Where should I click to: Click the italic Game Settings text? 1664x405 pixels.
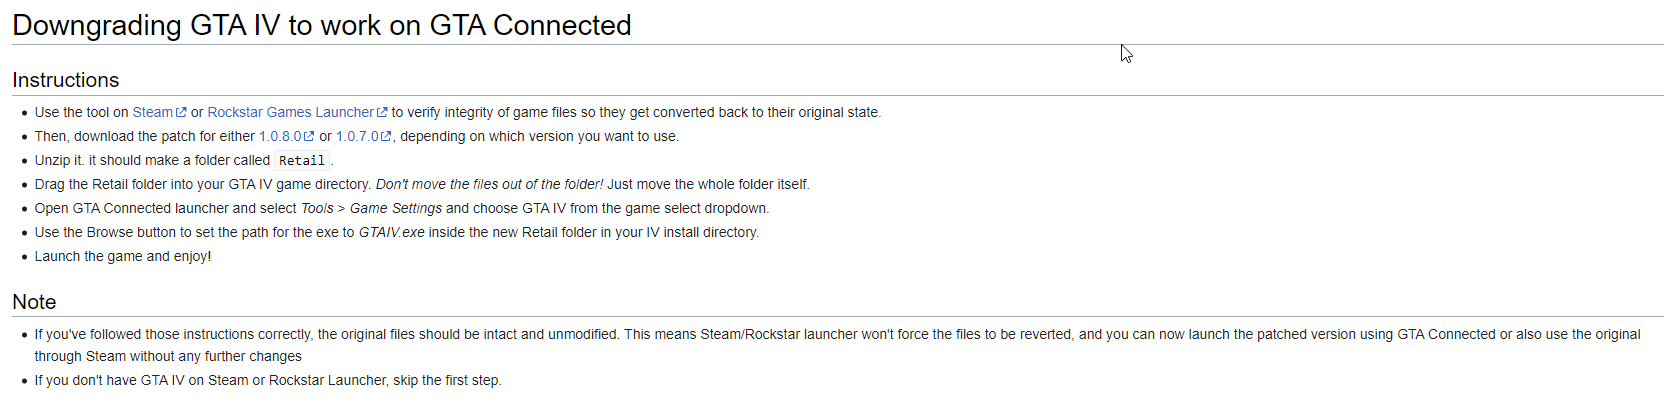[395, 208]
